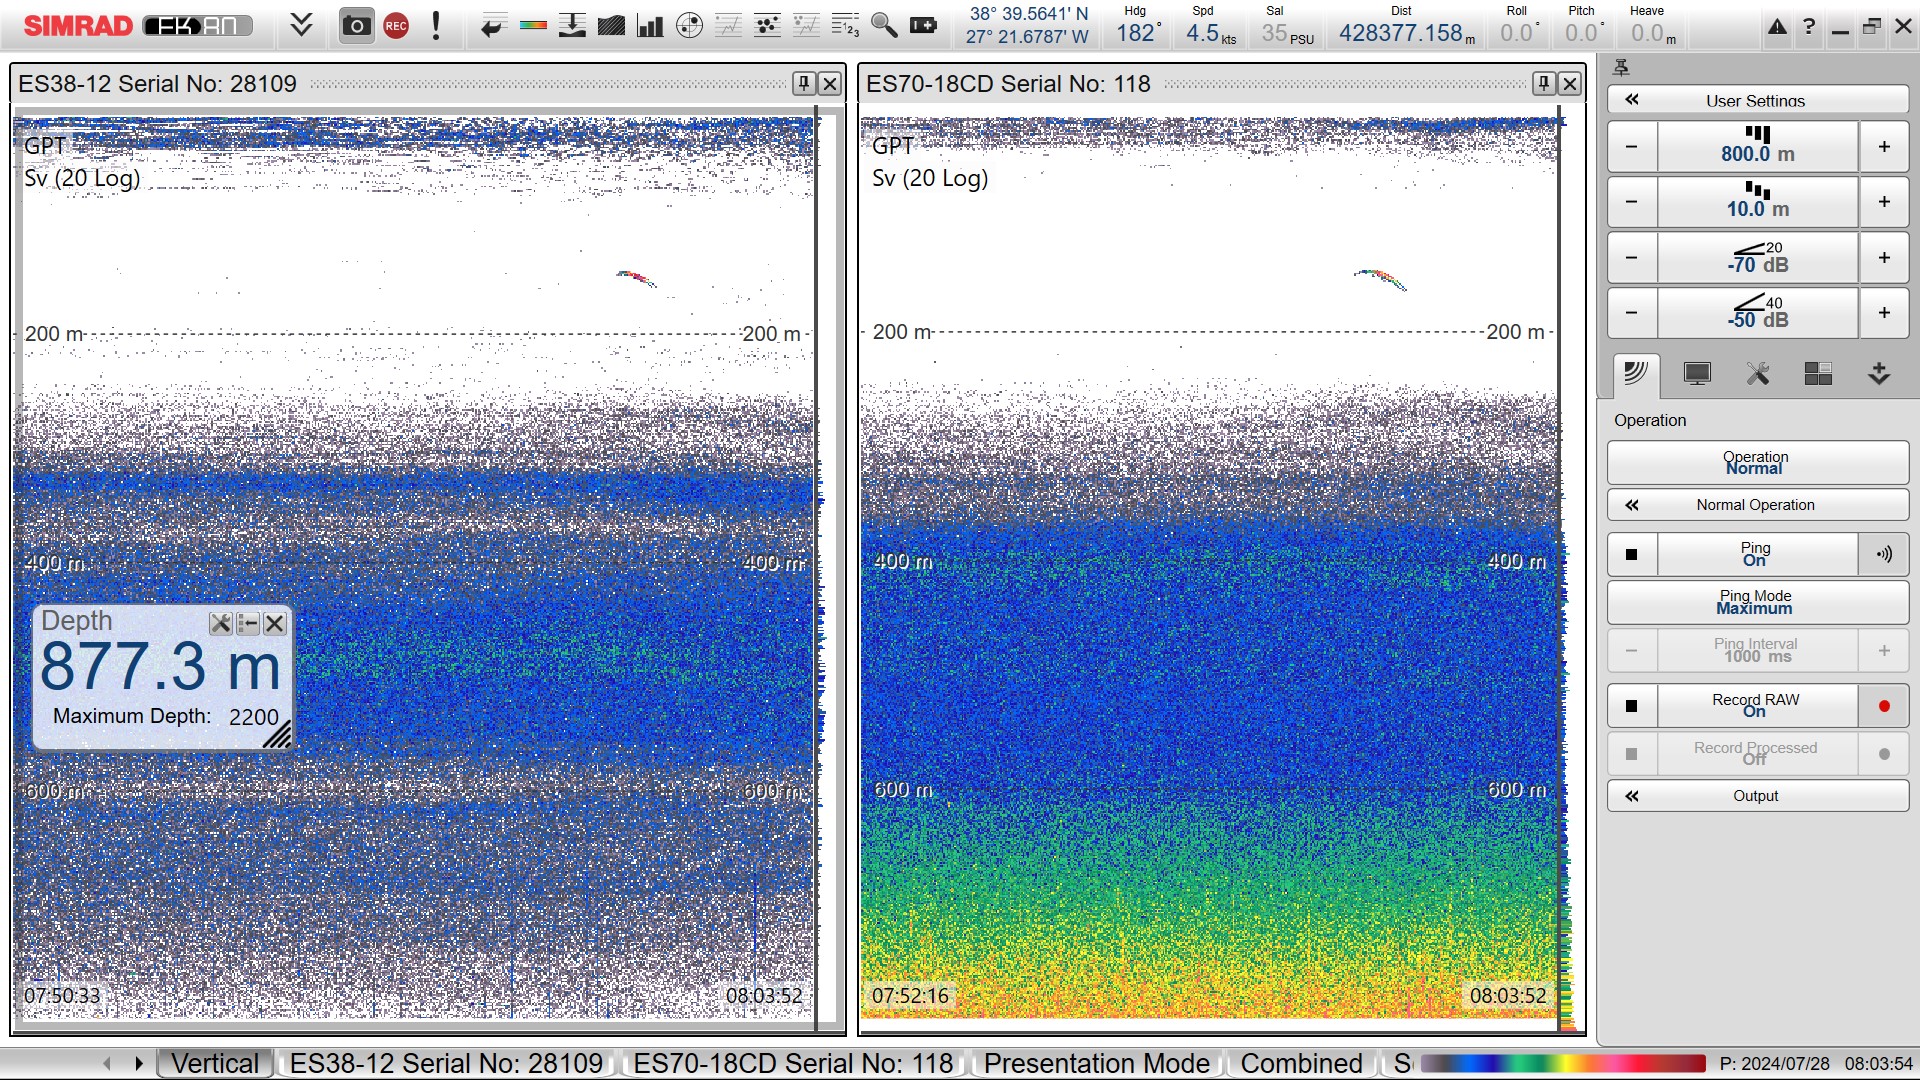Increase the 10.0 m start range
The width and height of the screenshot is (1920, 1080).
(x=1884, y=202)
